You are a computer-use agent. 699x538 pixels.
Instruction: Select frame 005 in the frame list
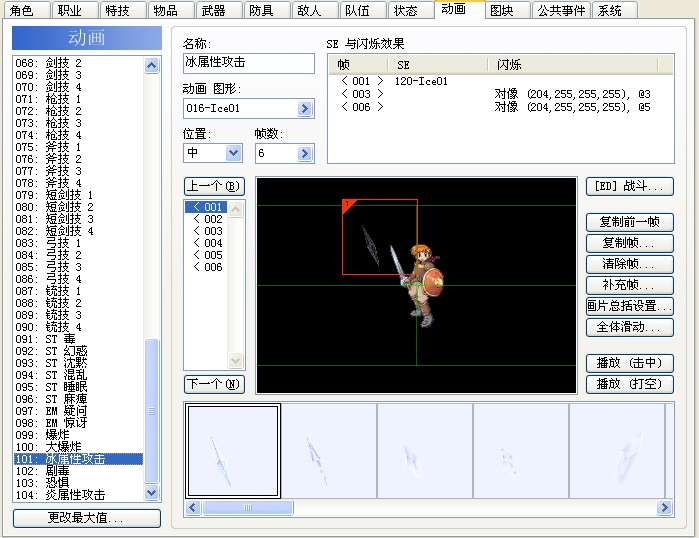(x=208, y=255)
